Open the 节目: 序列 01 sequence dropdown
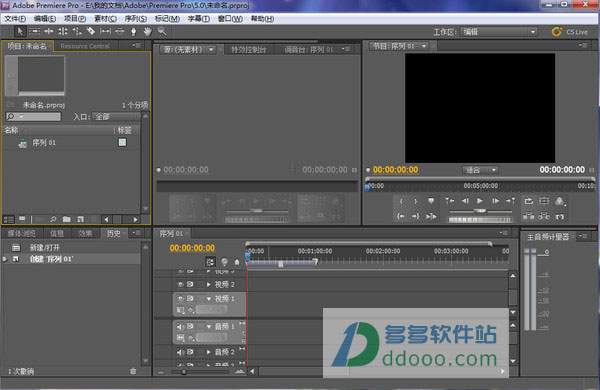 coord(424,46)
